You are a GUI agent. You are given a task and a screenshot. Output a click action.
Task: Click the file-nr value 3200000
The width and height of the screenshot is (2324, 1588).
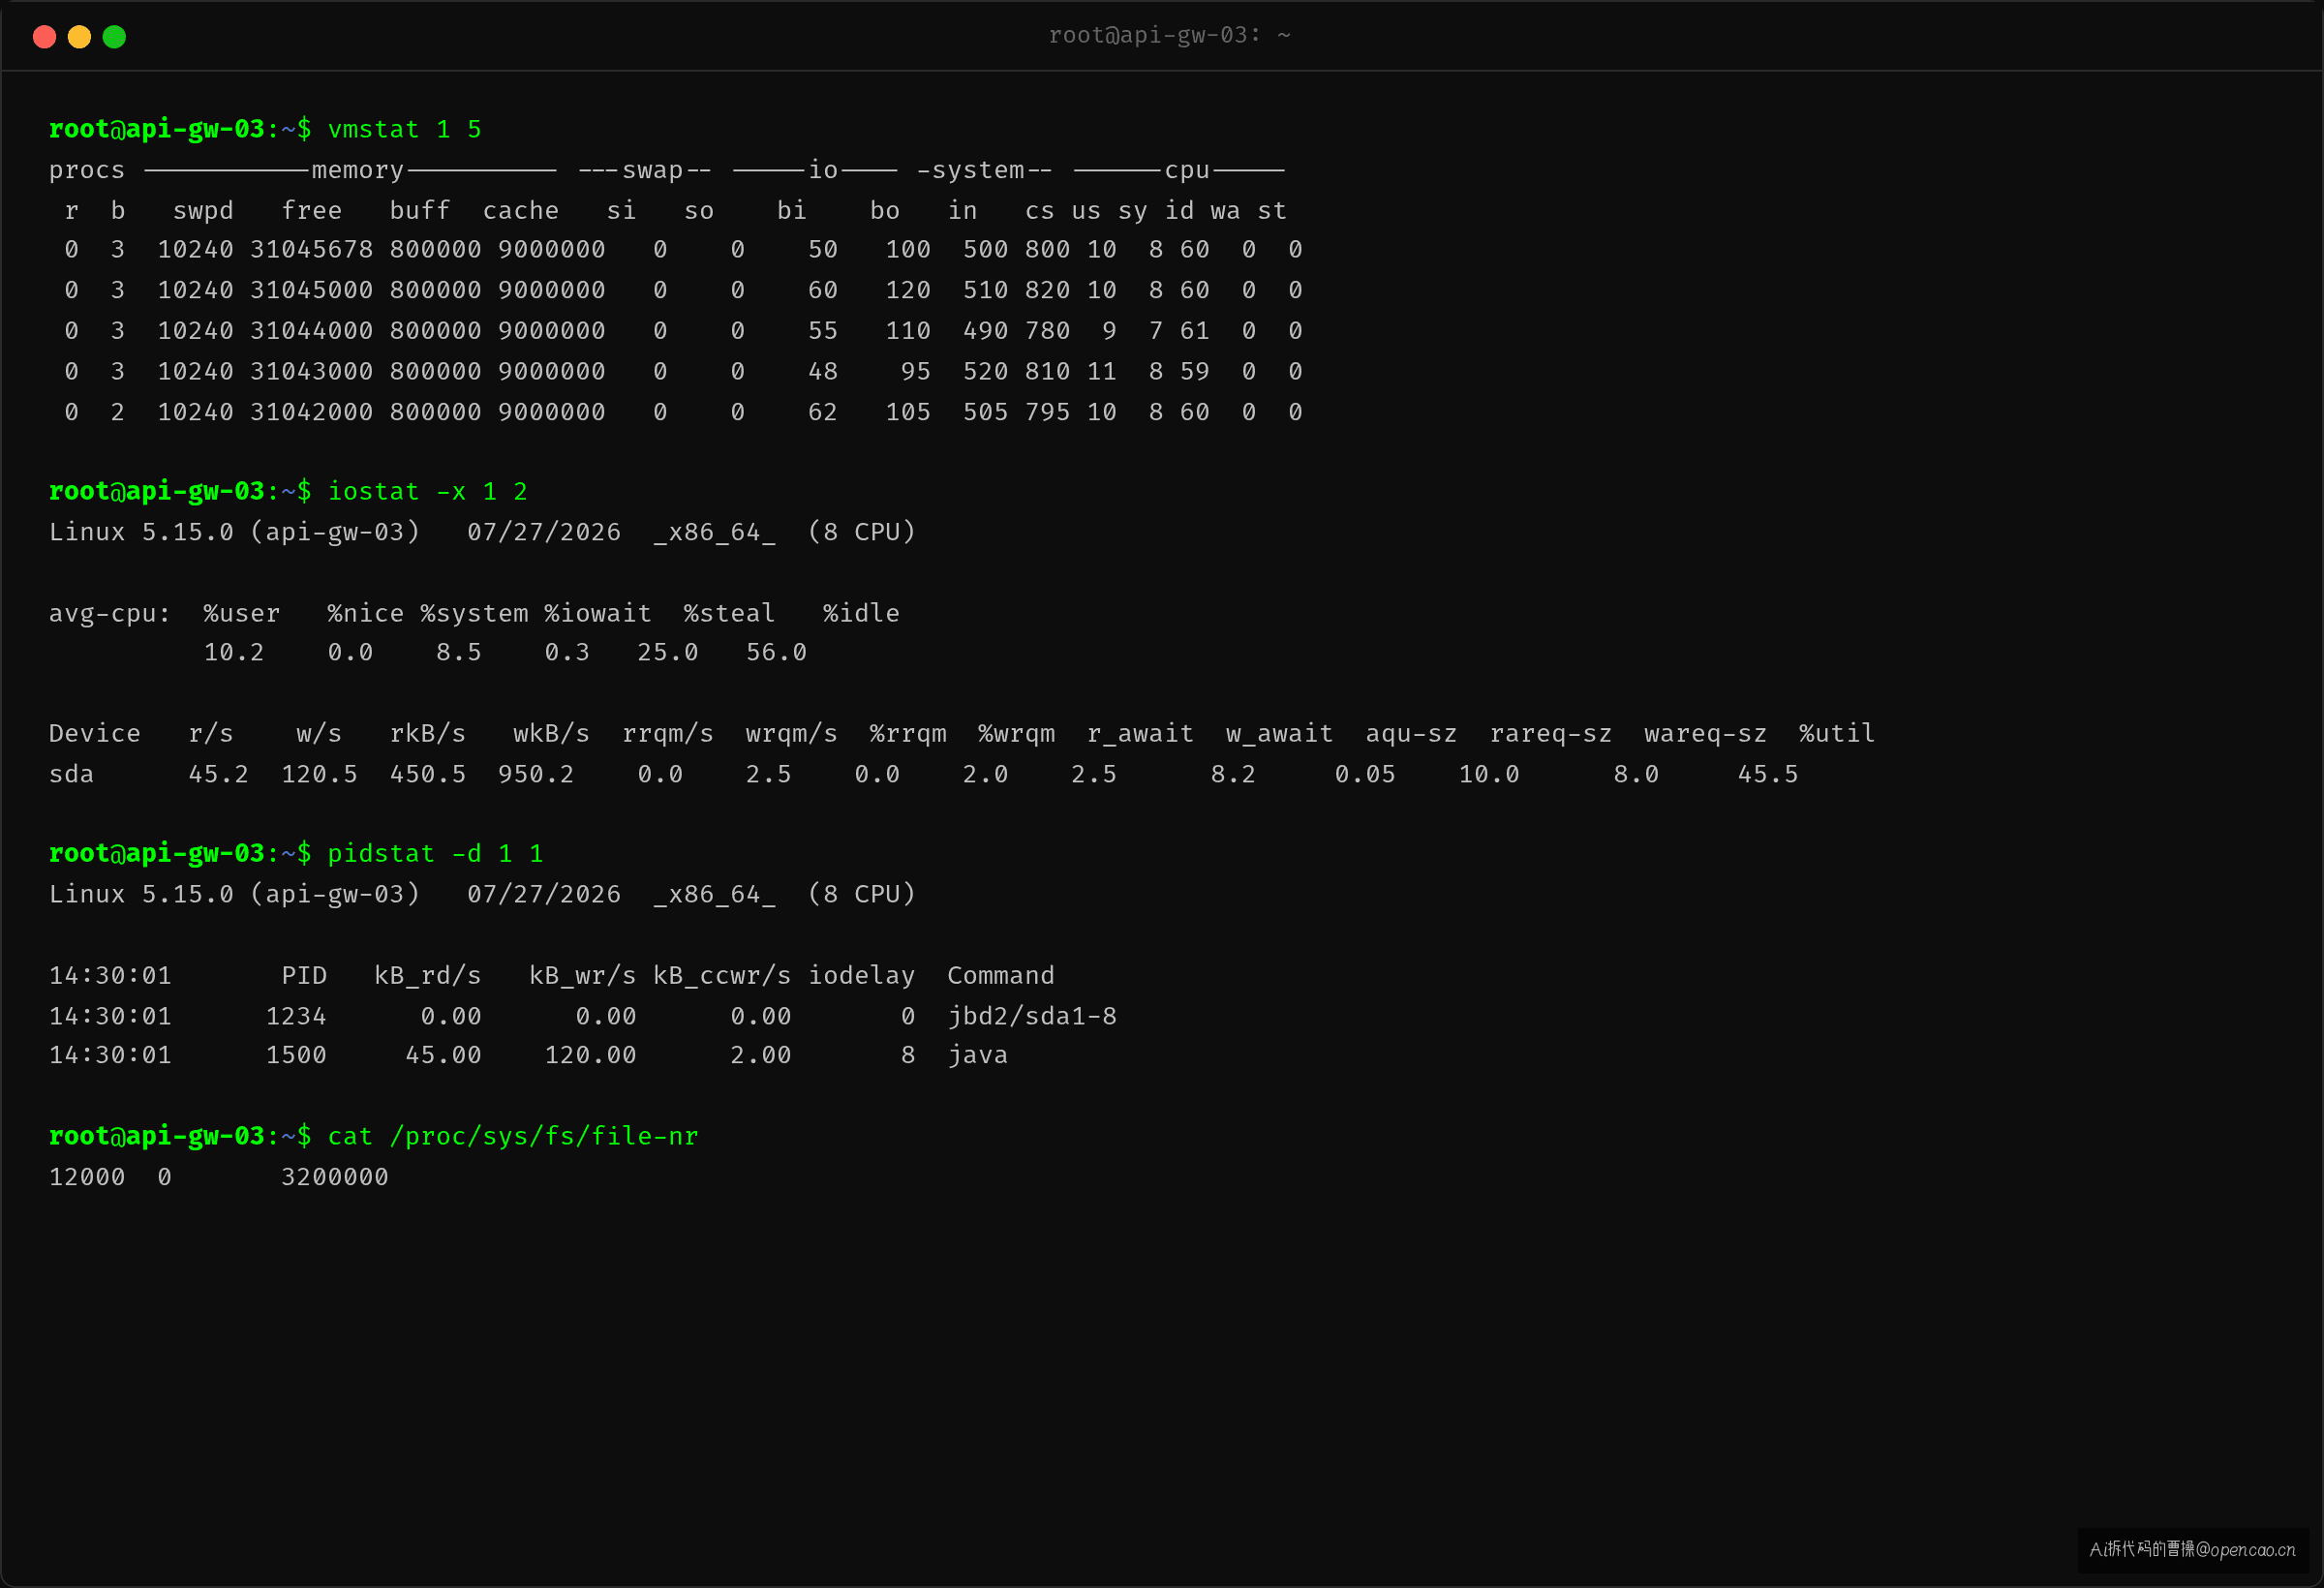[334, 1177]
